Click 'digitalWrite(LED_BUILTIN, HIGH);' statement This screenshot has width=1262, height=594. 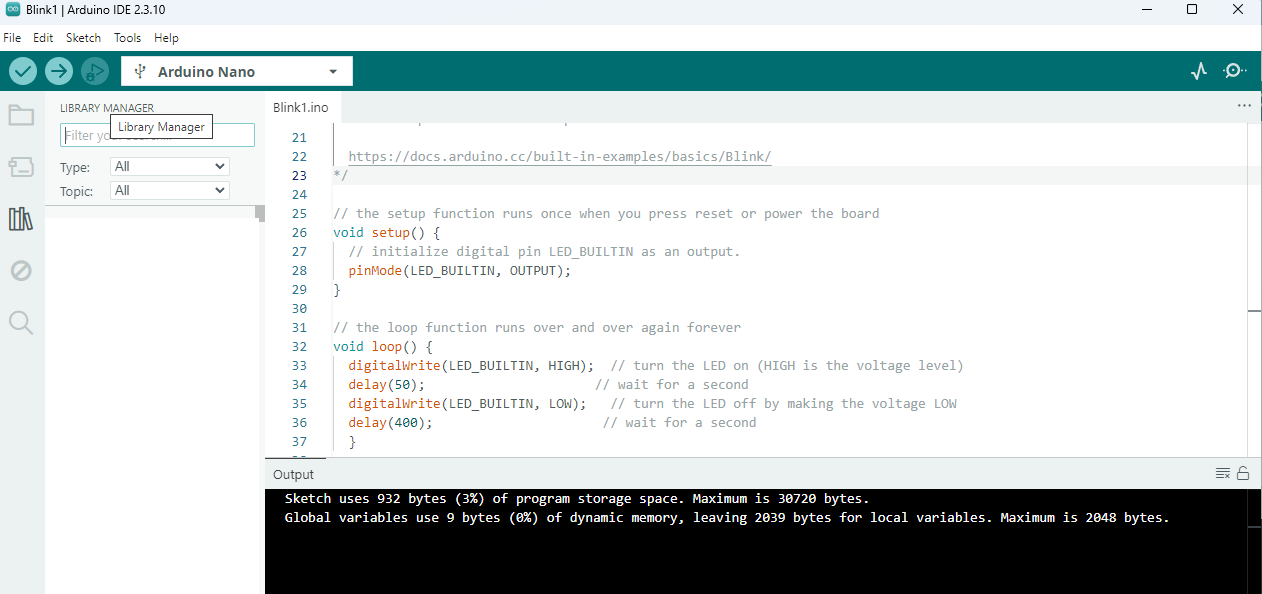click(471, 366)
